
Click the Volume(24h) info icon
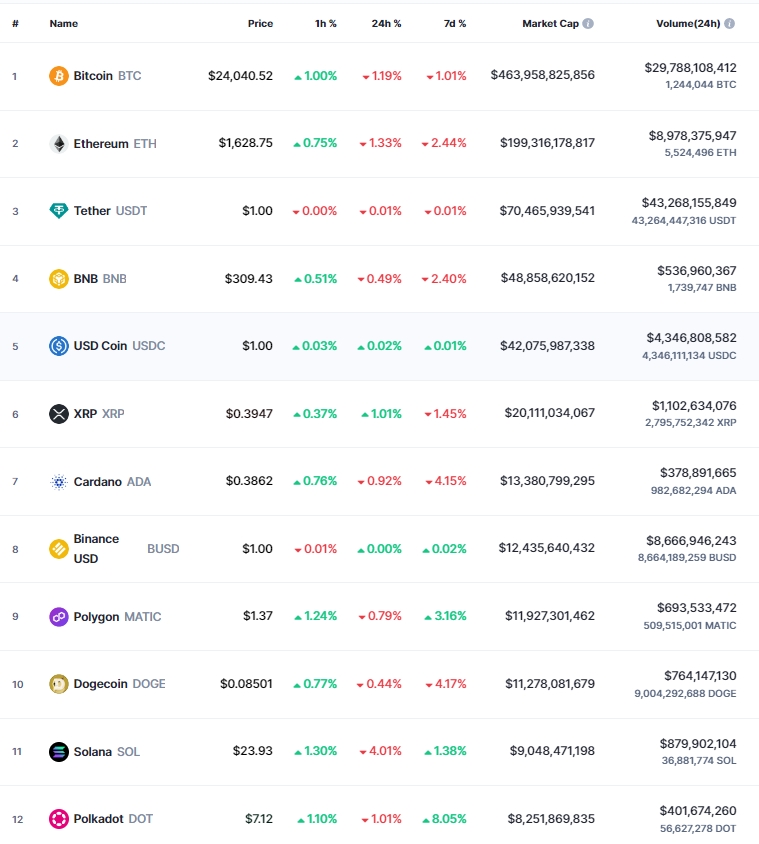pyautogui.click(x=729, y=24)
